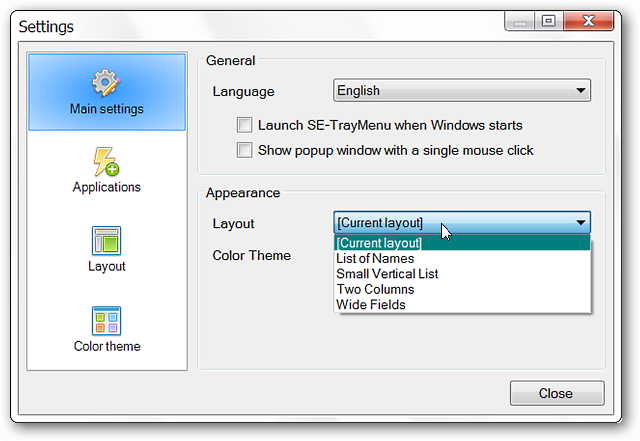Collapse the Layout combo box arrow
Screen dimensions: 640x441
tap(580, 223)
